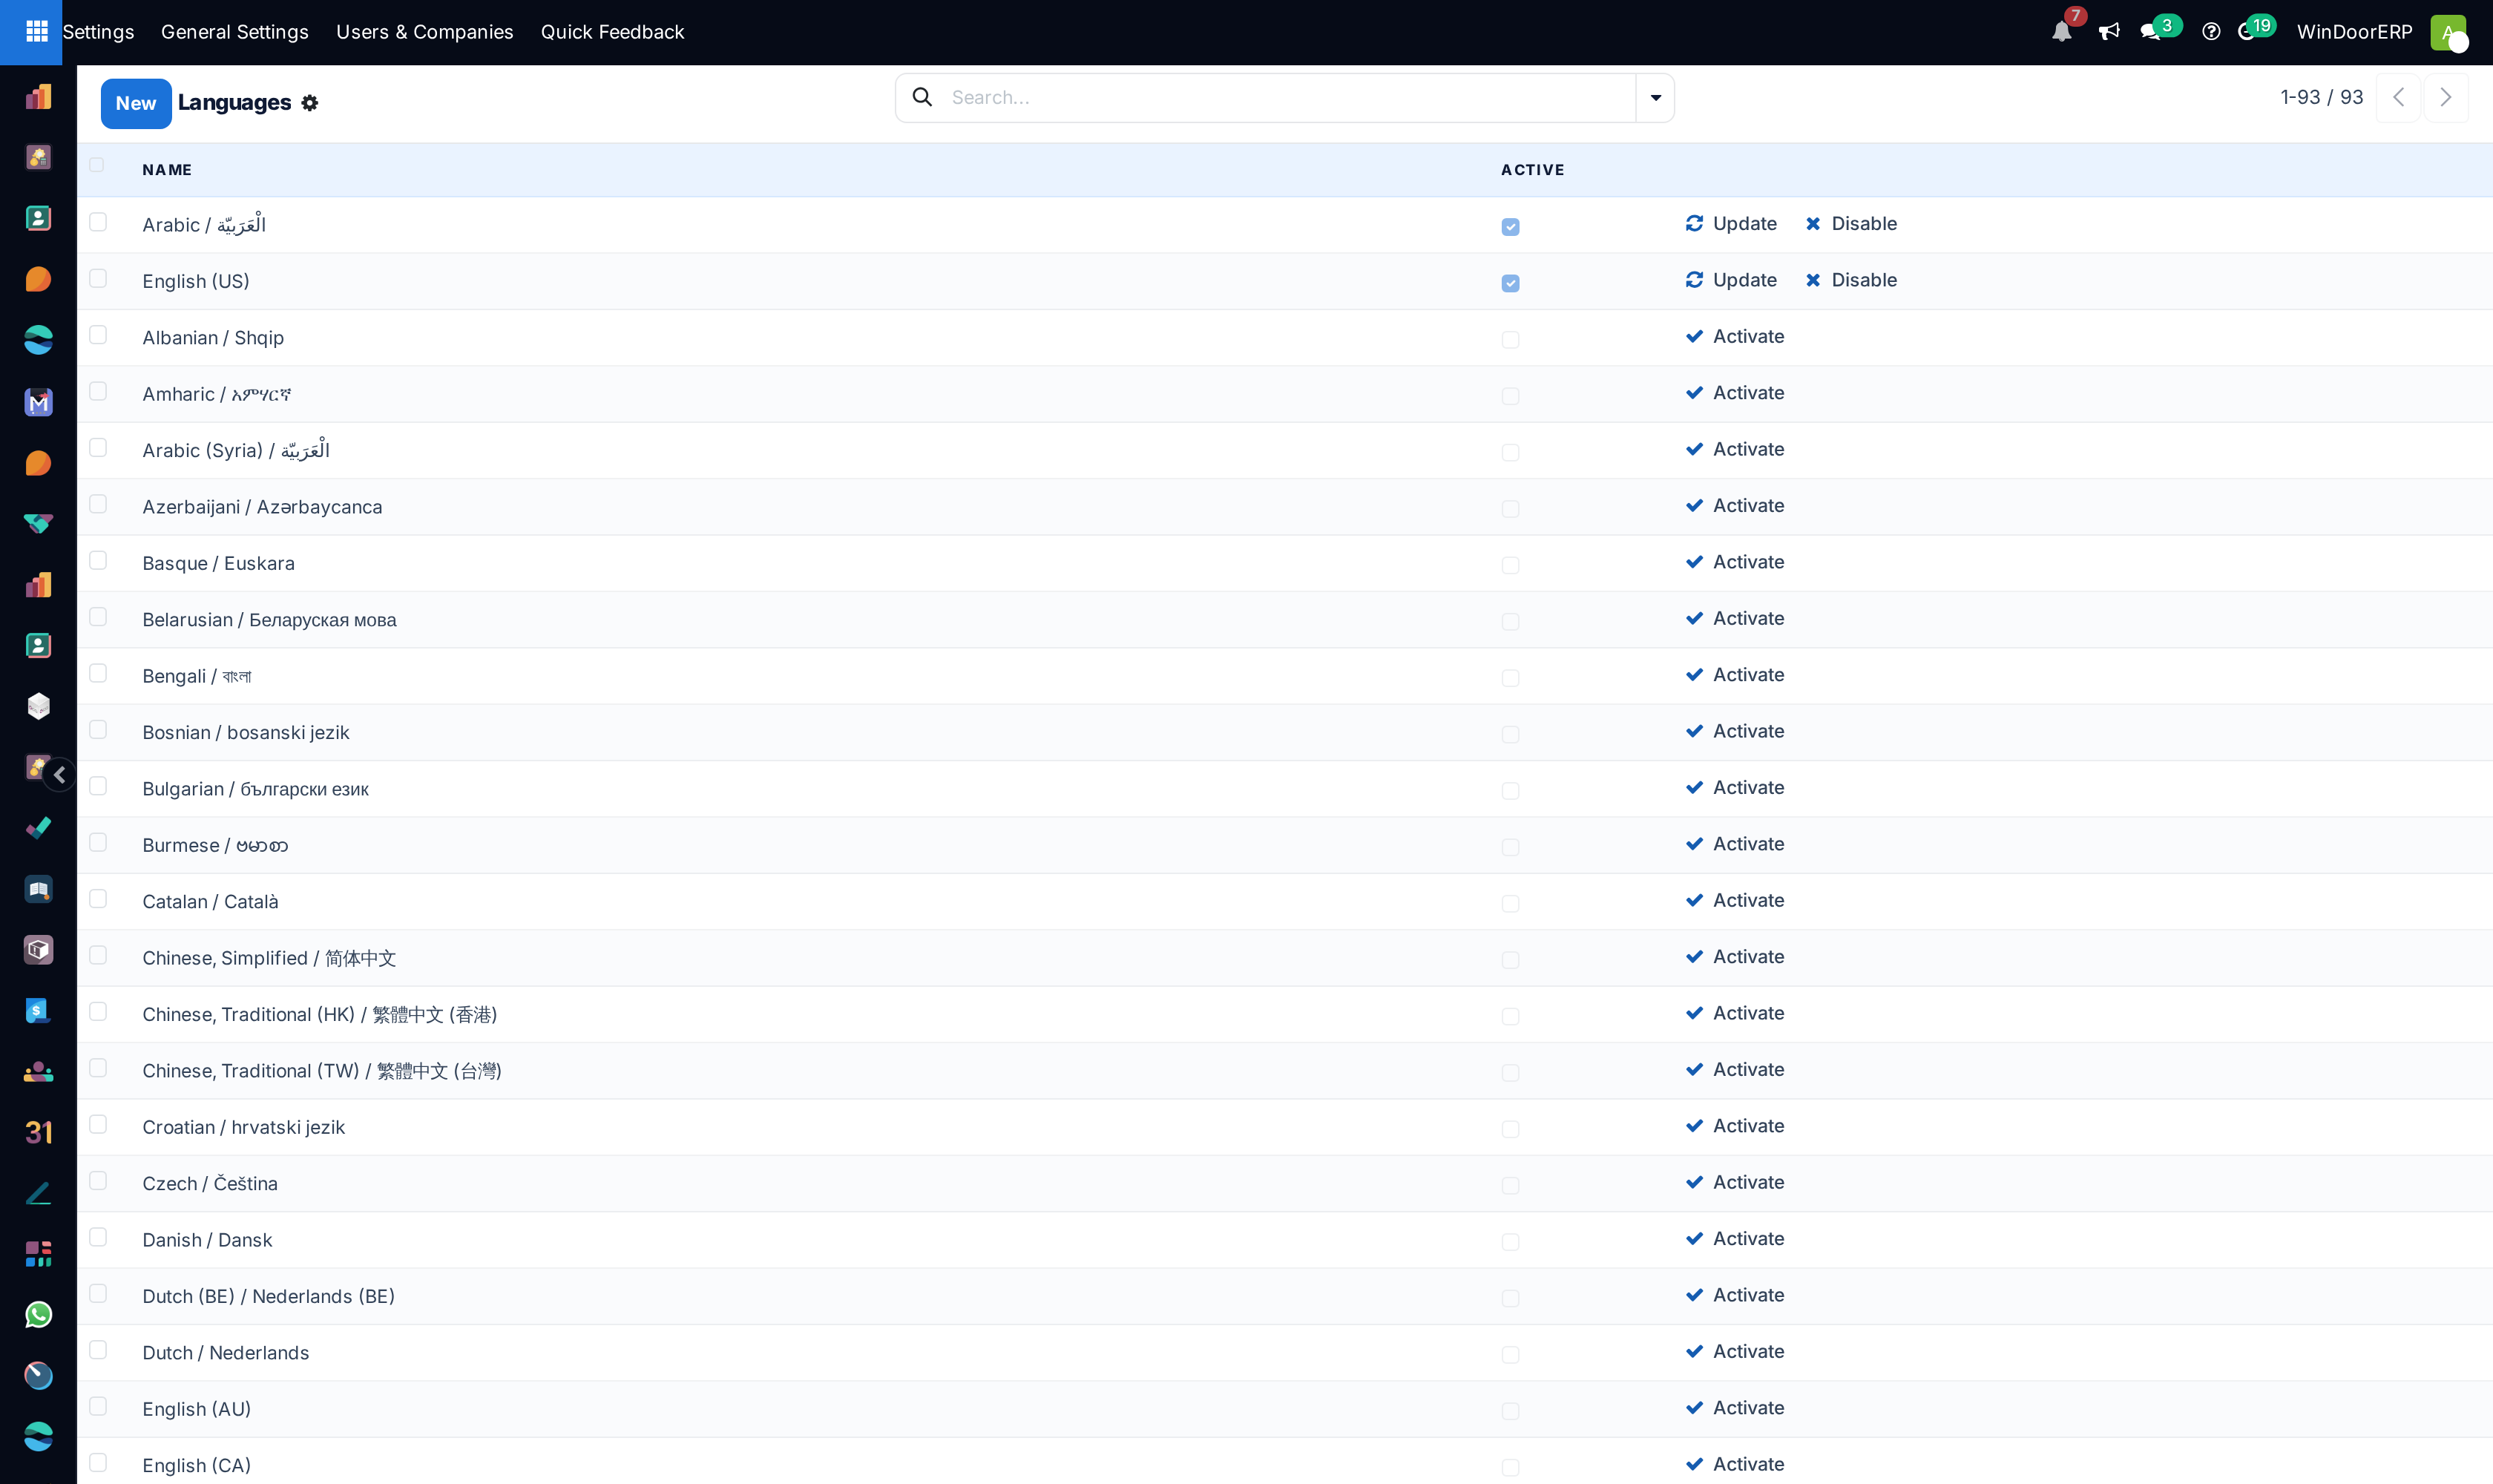Open the Chinese, Simplified row
Image resolution: width=2493 pixels, height=1484 pixels.
point(1284,958)
